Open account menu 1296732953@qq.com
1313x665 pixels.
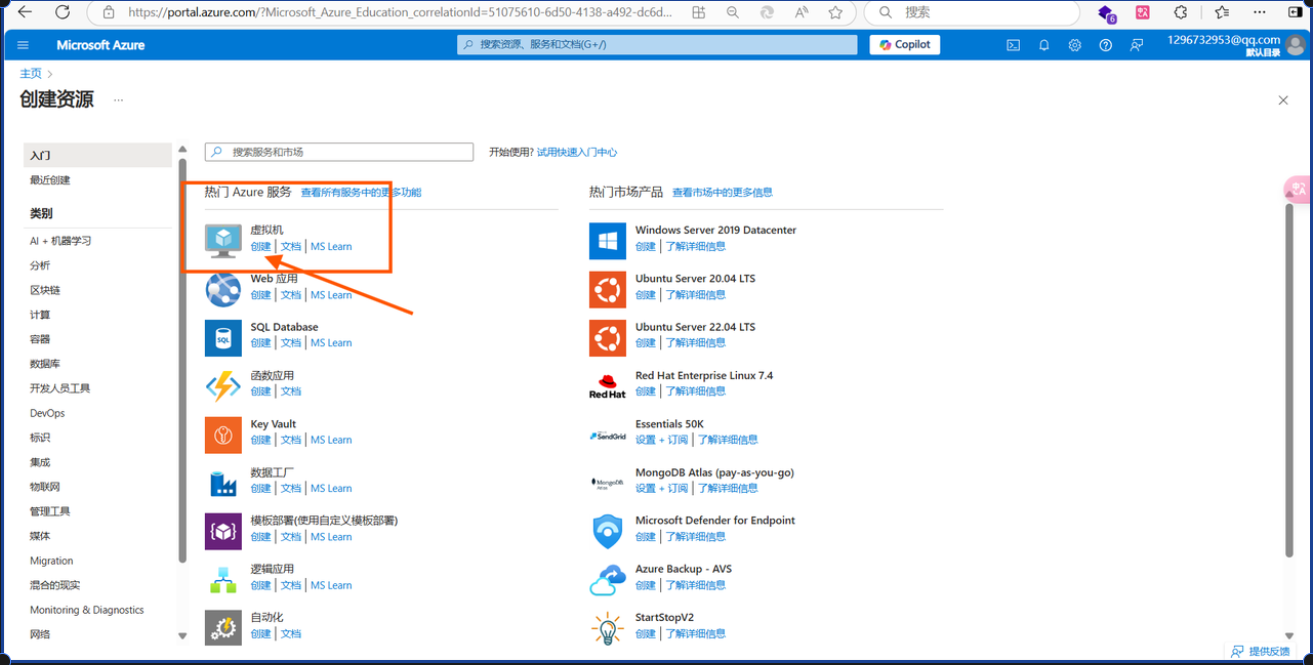pyautogui.click(x=1235, y=45)
